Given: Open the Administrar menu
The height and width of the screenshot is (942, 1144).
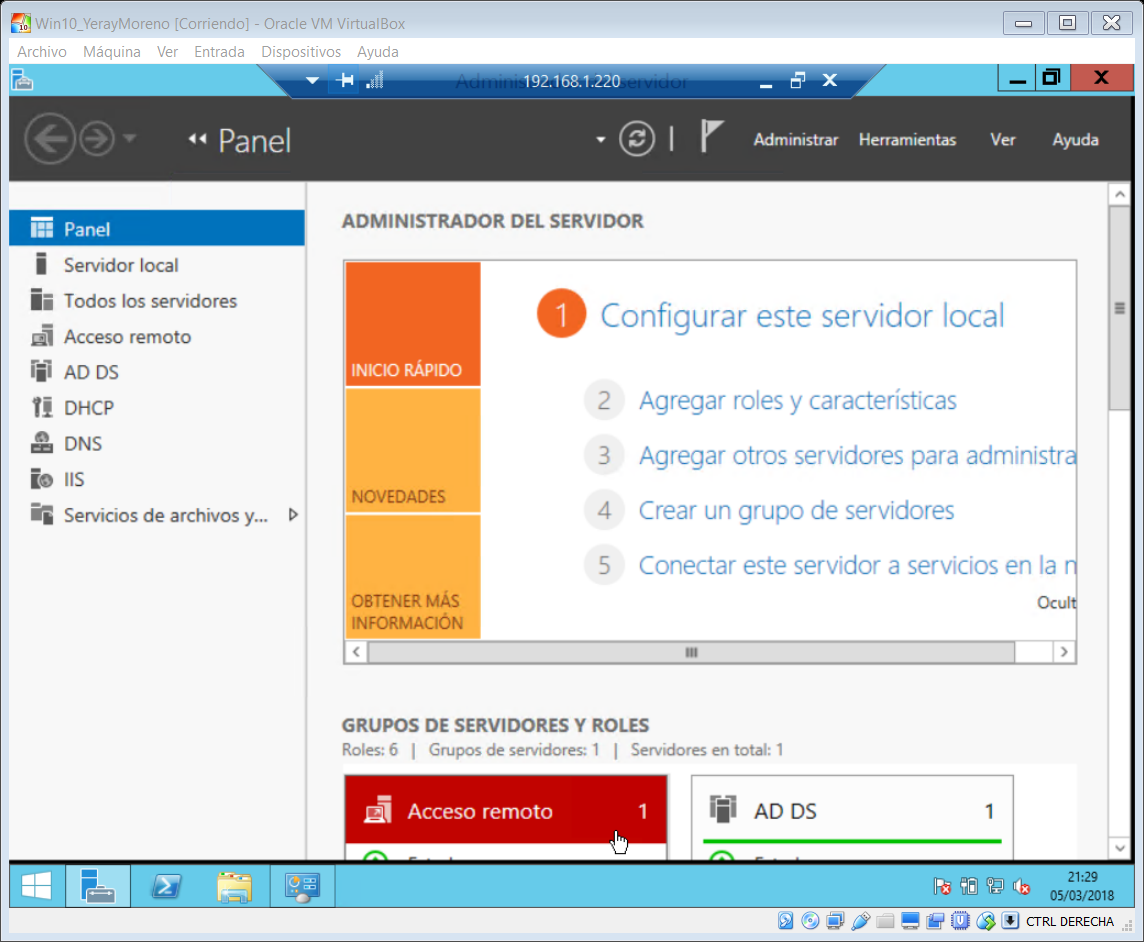Looking at the screenshot, I should point(795,139).
